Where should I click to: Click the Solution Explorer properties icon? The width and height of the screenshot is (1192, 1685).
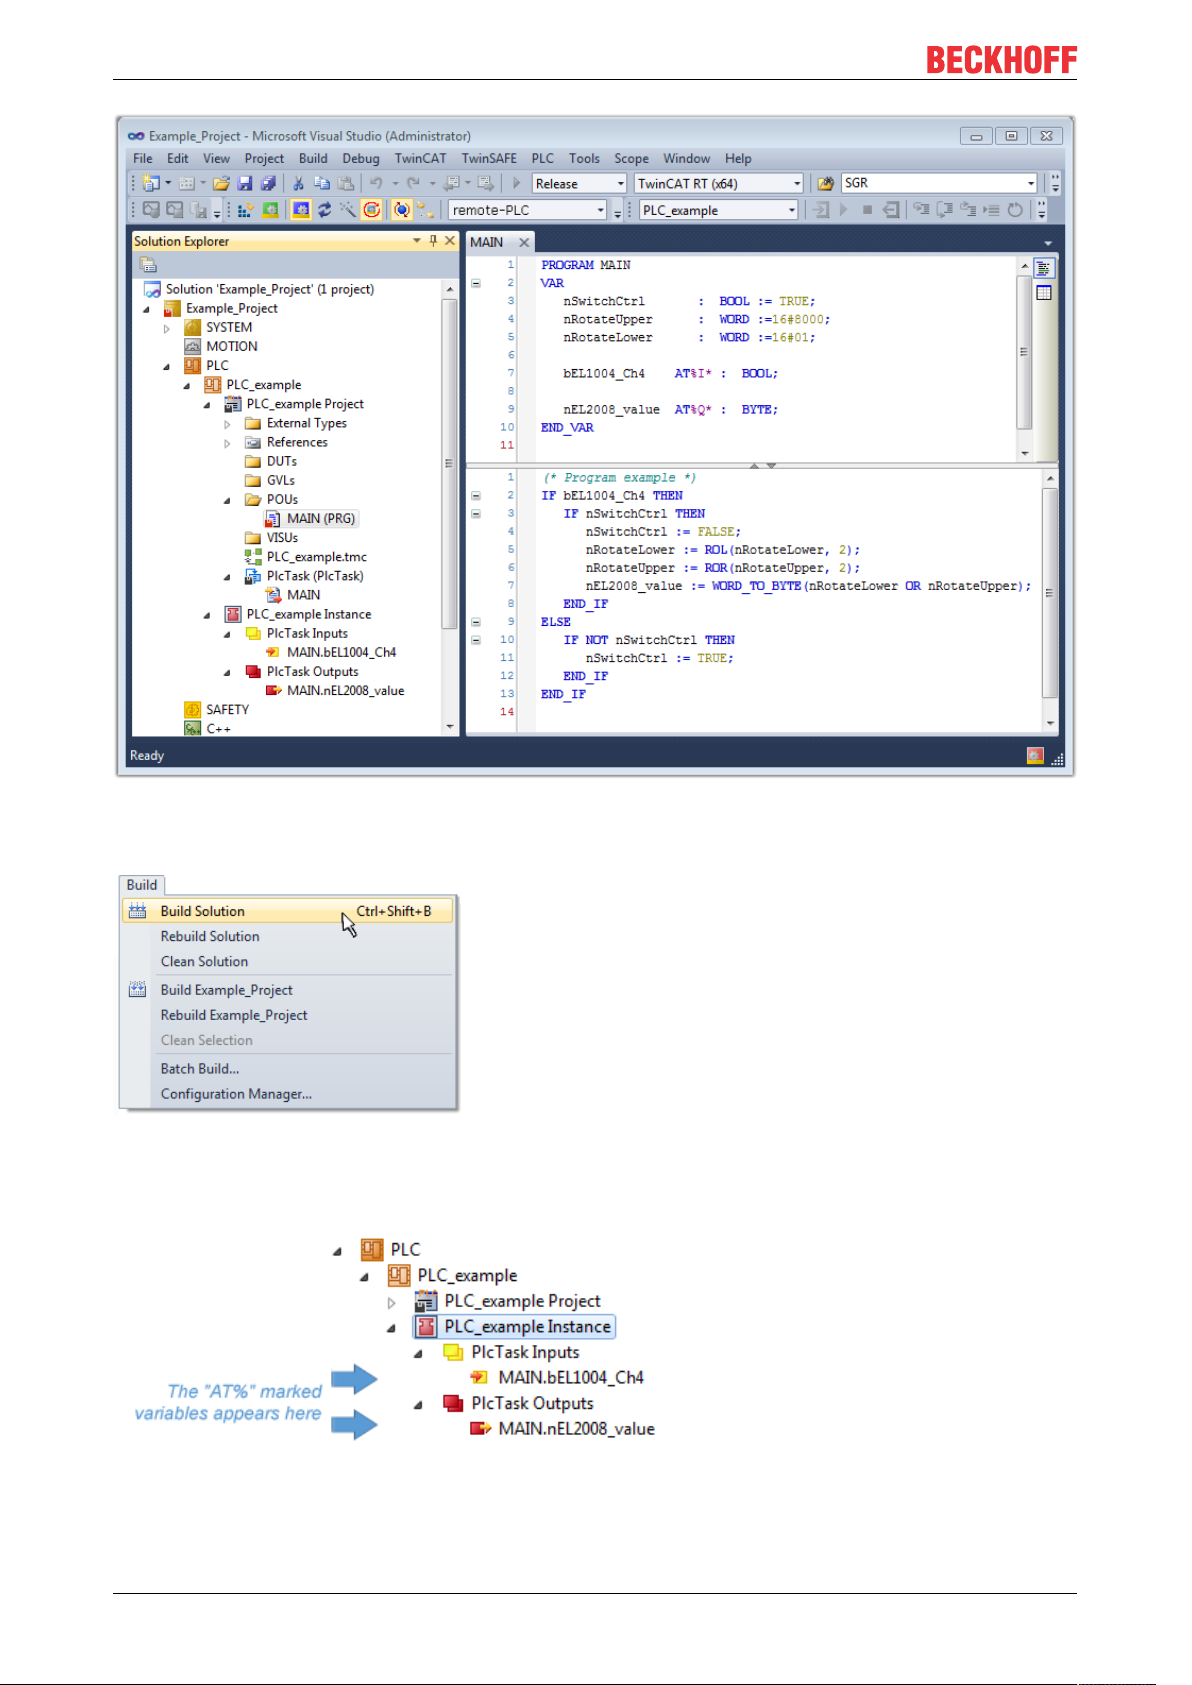pos(148,265)
